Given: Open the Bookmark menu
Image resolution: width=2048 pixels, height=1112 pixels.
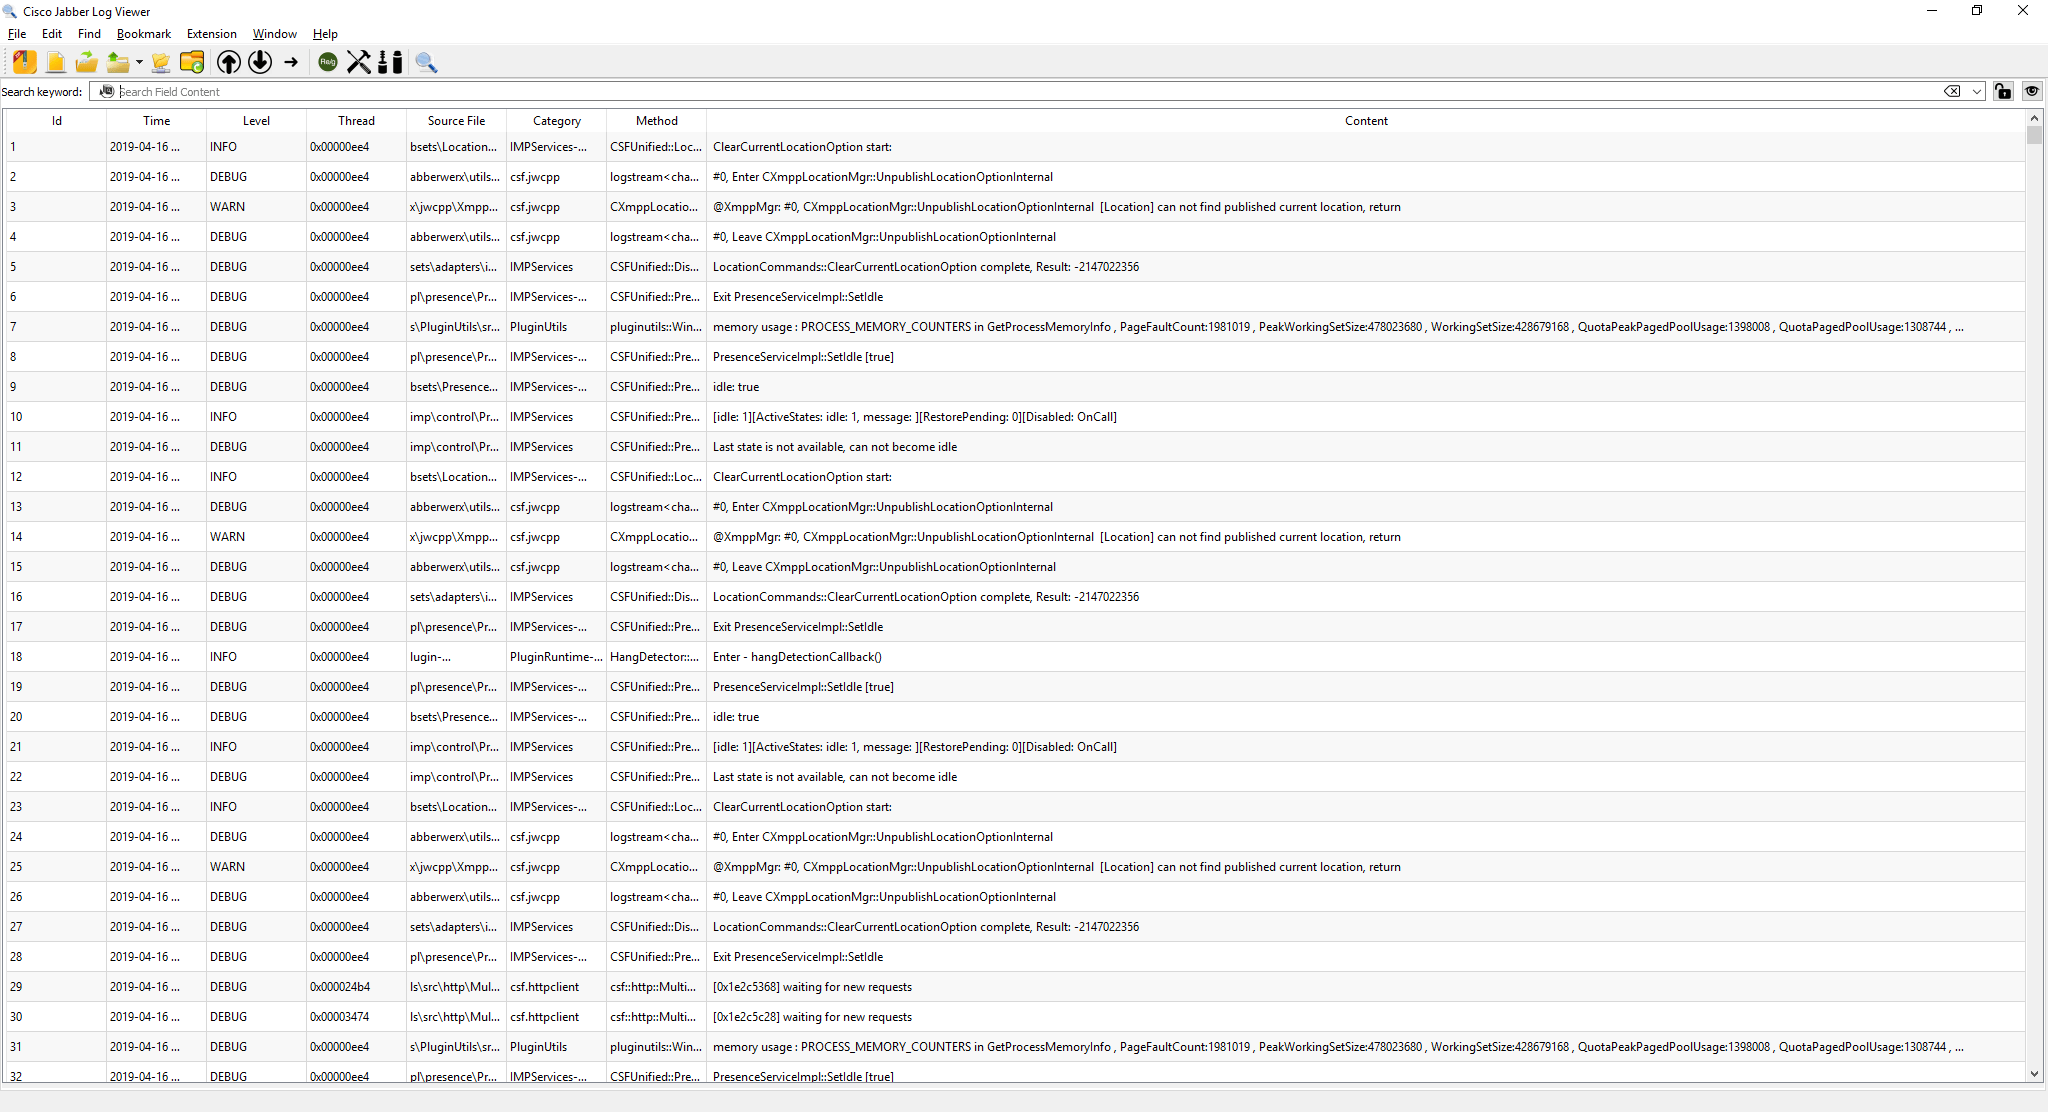Looking at the screenshot, I should (x=143, y=34).
